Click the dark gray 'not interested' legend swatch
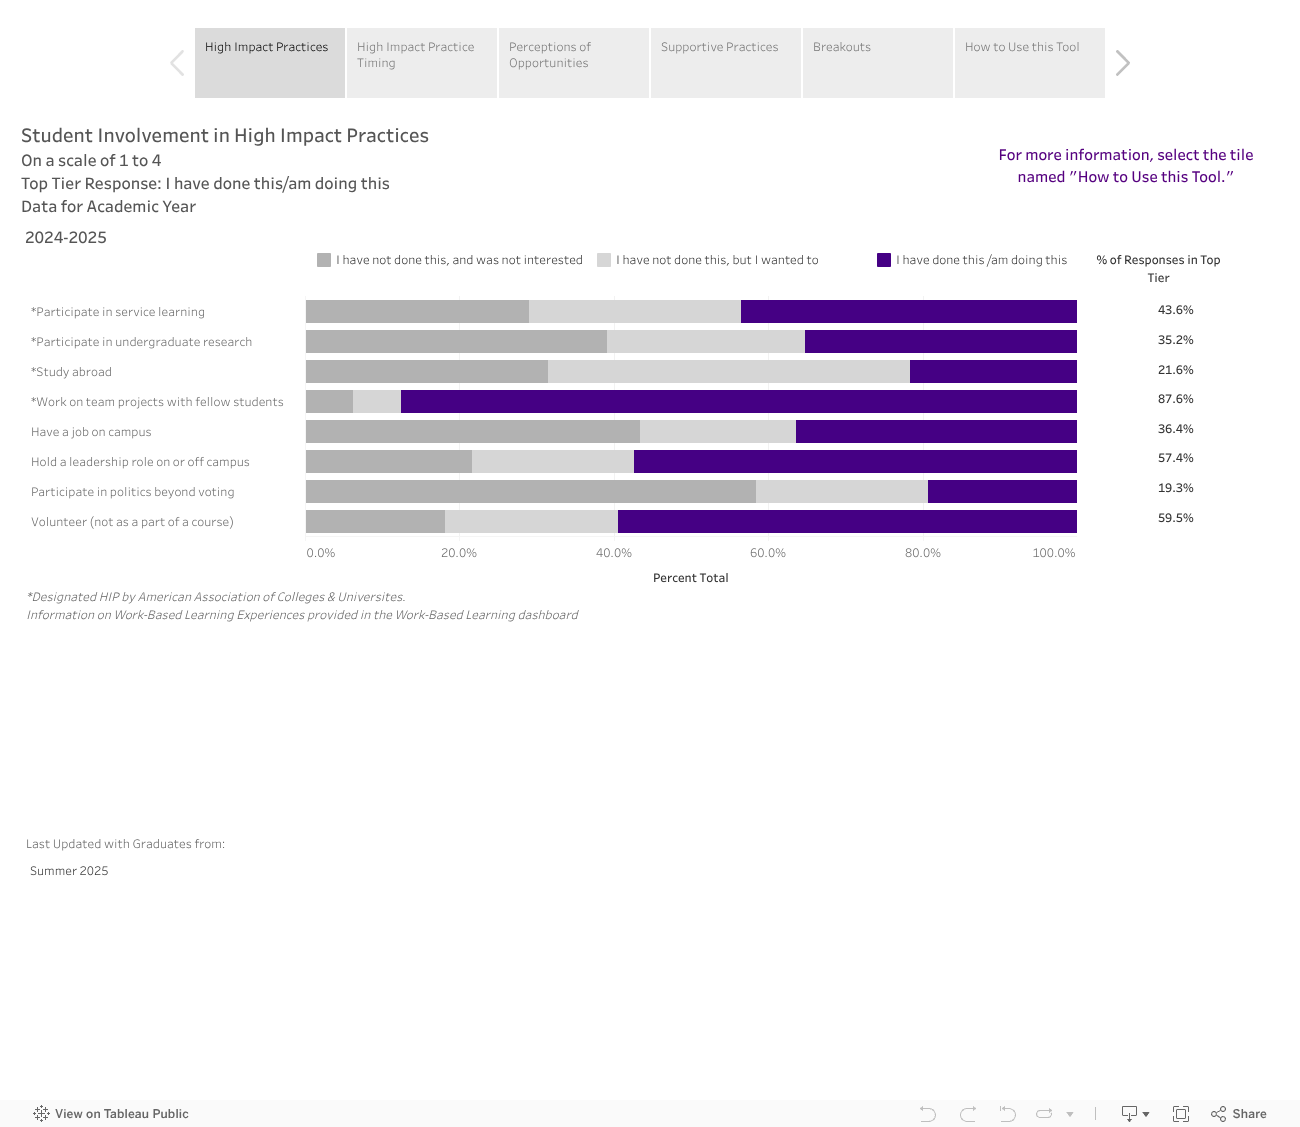Viewport: 1300px width, 1127px height. pyautogui.click(x=324, y=260)
